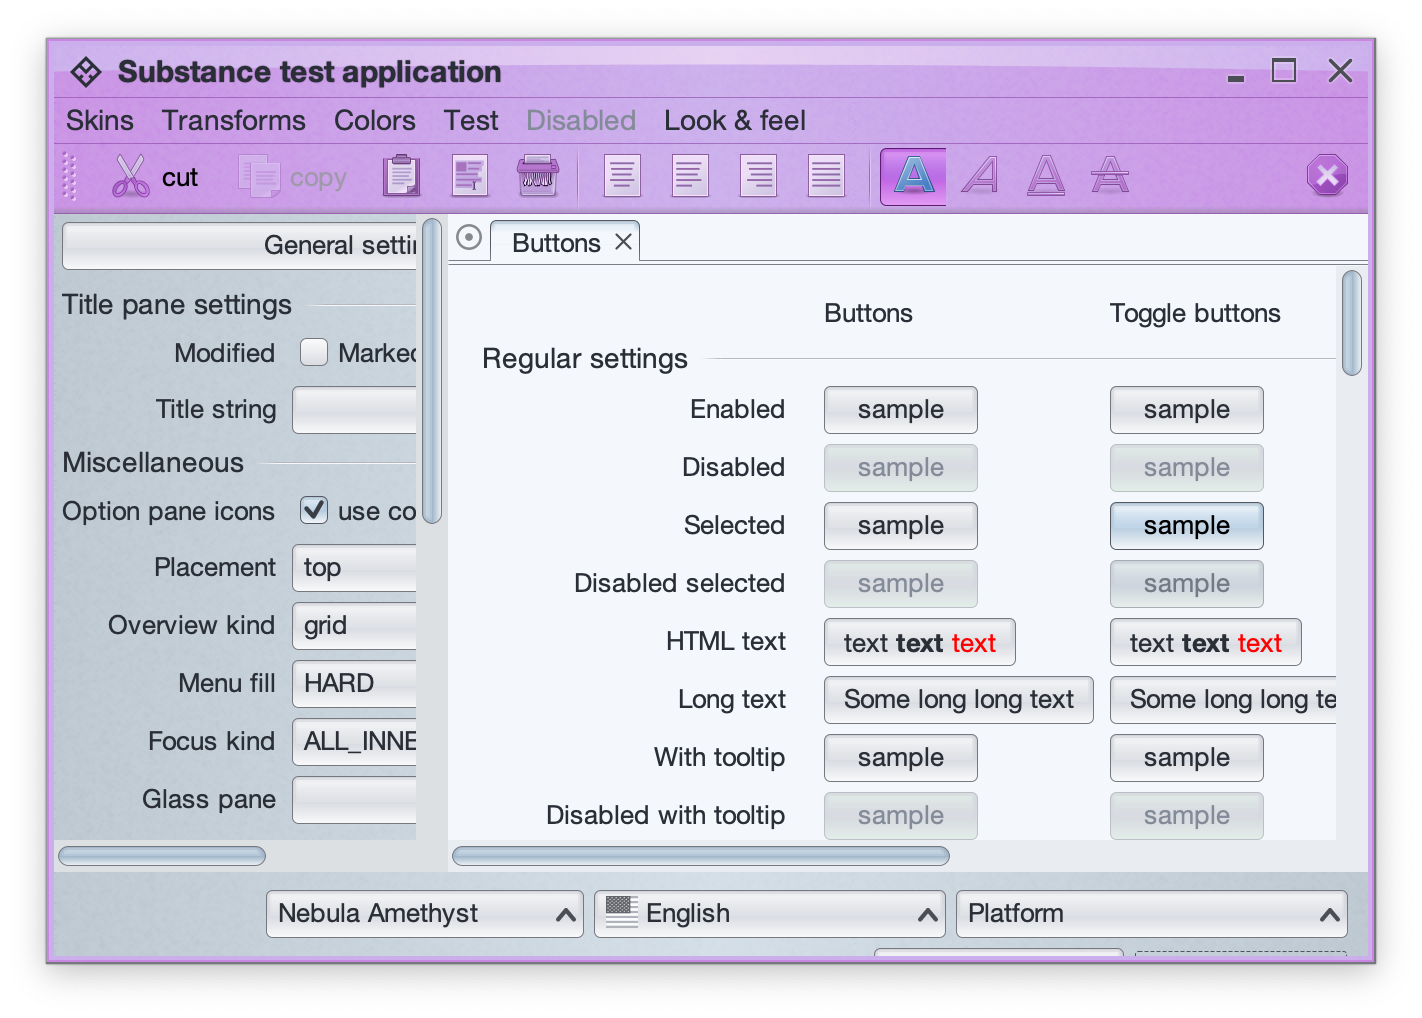The width and height of the screenshot is (1422, 1018).
Task: Expand the Platform combo box
Action: click(1151, 914)
